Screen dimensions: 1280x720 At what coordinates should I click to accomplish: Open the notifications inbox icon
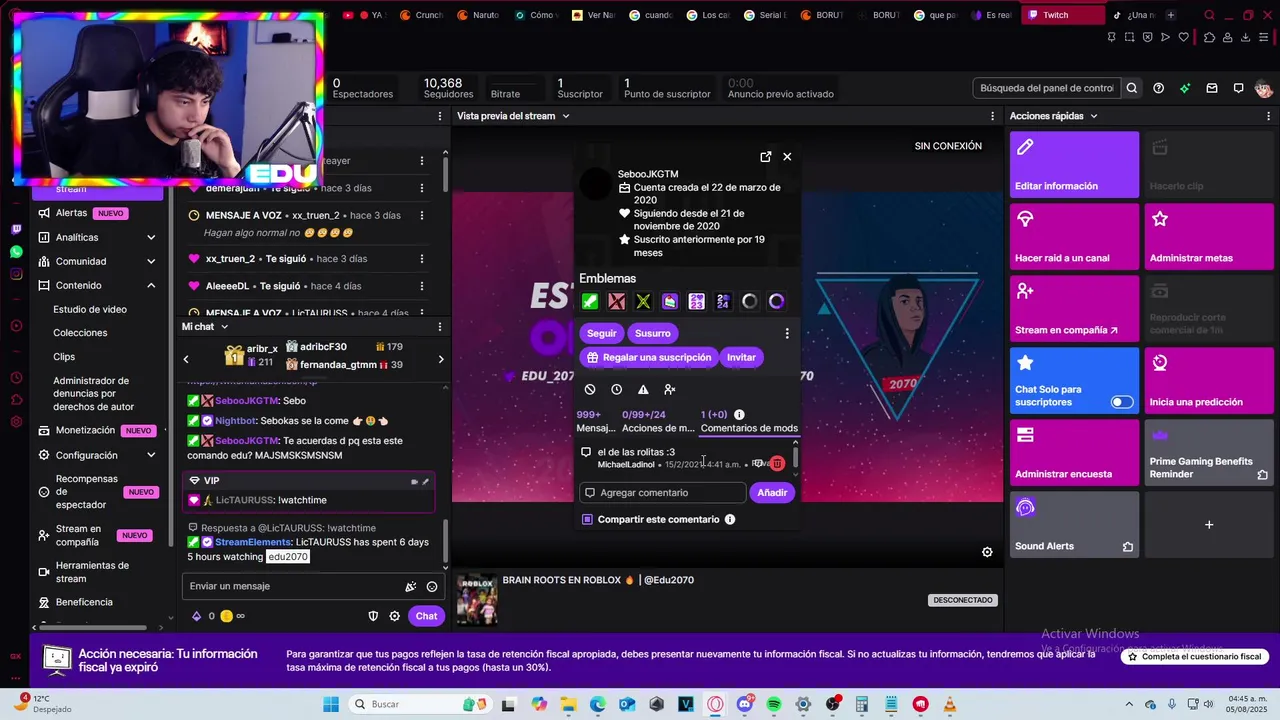(x=1212, y=88)
